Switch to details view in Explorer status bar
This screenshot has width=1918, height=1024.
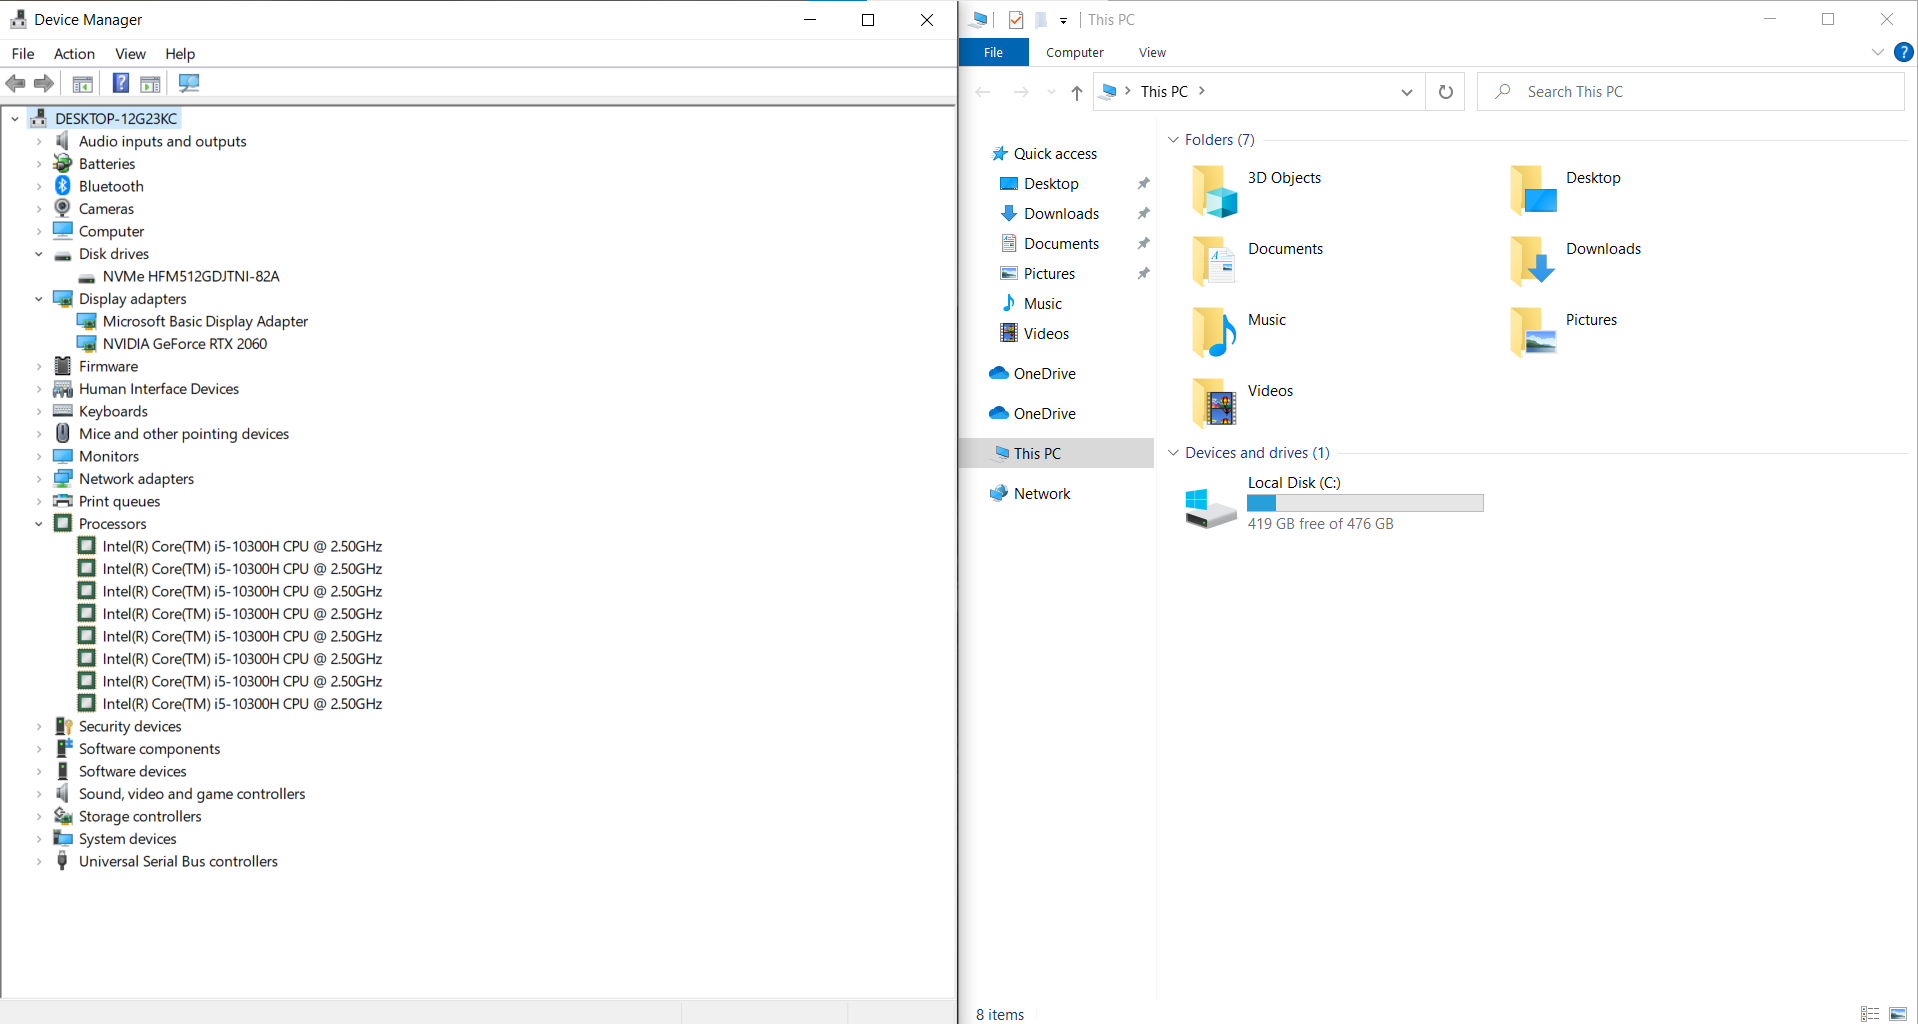pos(1869,1014)
